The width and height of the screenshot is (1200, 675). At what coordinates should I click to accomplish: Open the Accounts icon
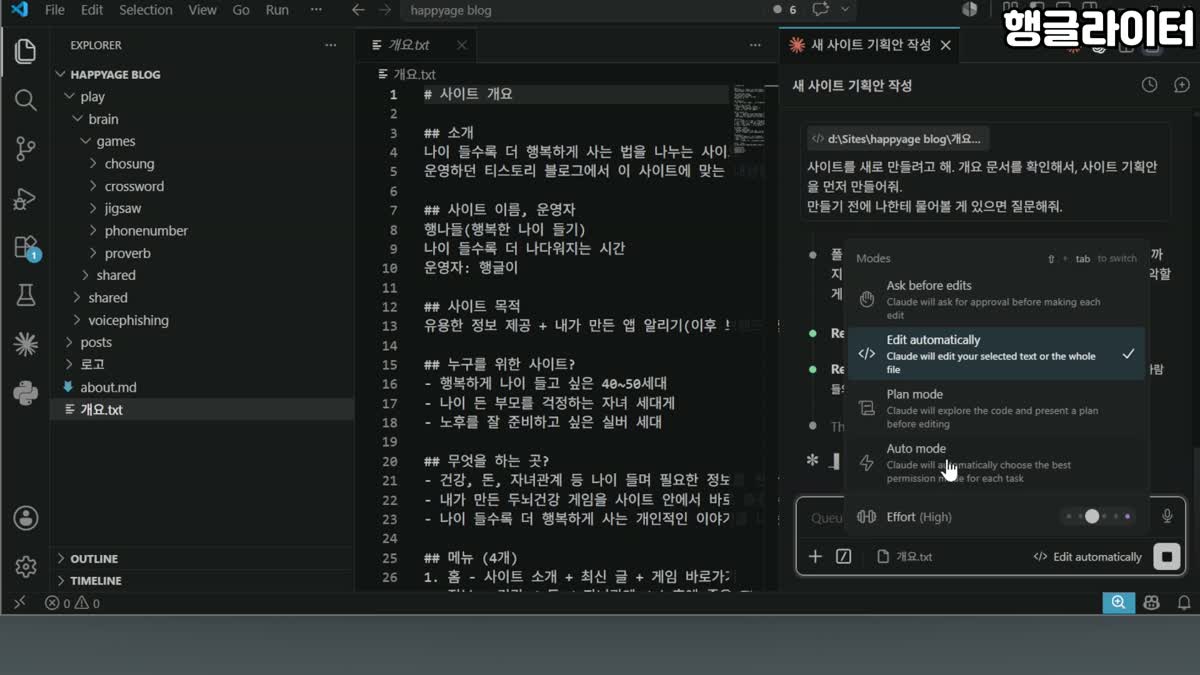pyautogui.click(x=25, y=518)
